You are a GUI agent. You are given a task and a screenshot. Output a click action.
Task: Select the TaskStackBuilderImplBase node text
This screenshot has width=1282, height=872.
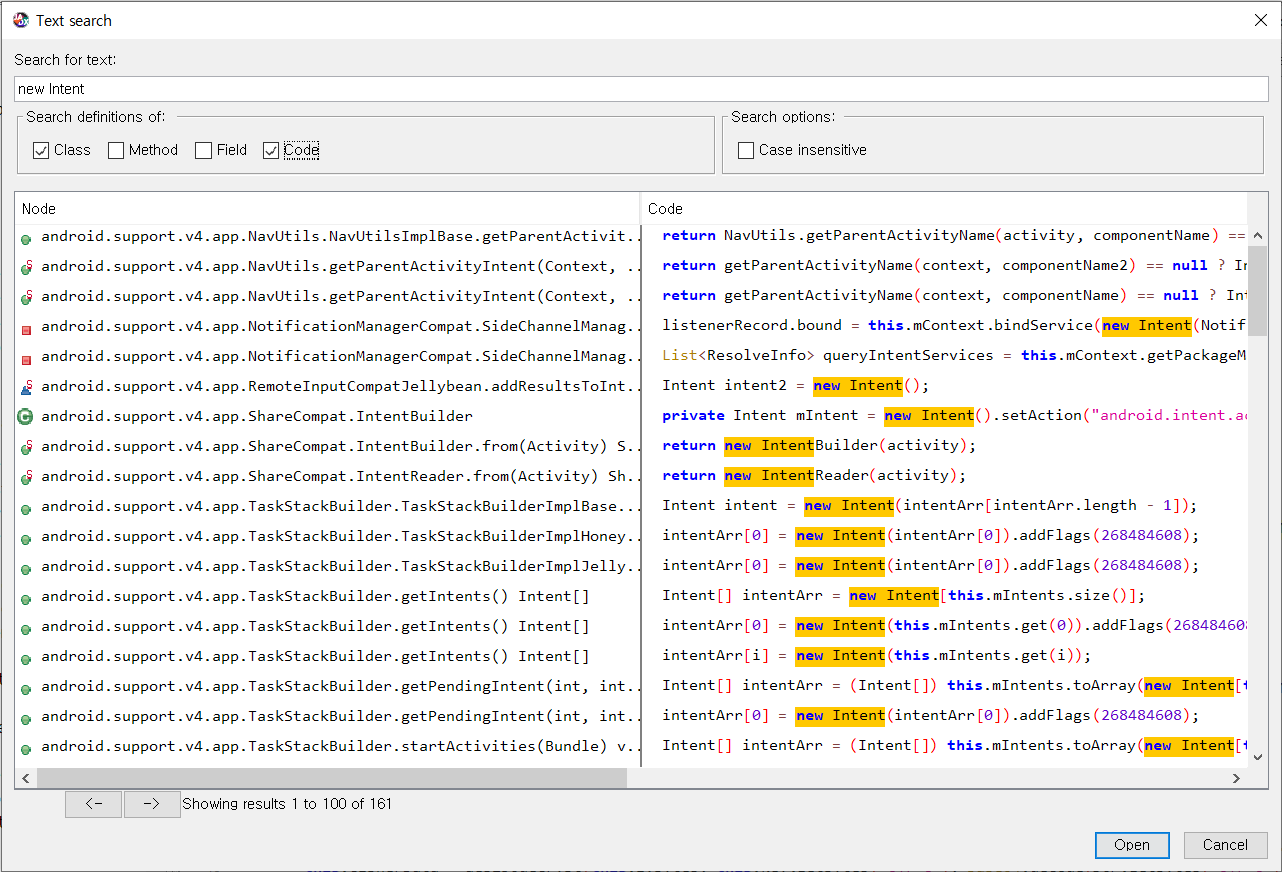[342, 506]
